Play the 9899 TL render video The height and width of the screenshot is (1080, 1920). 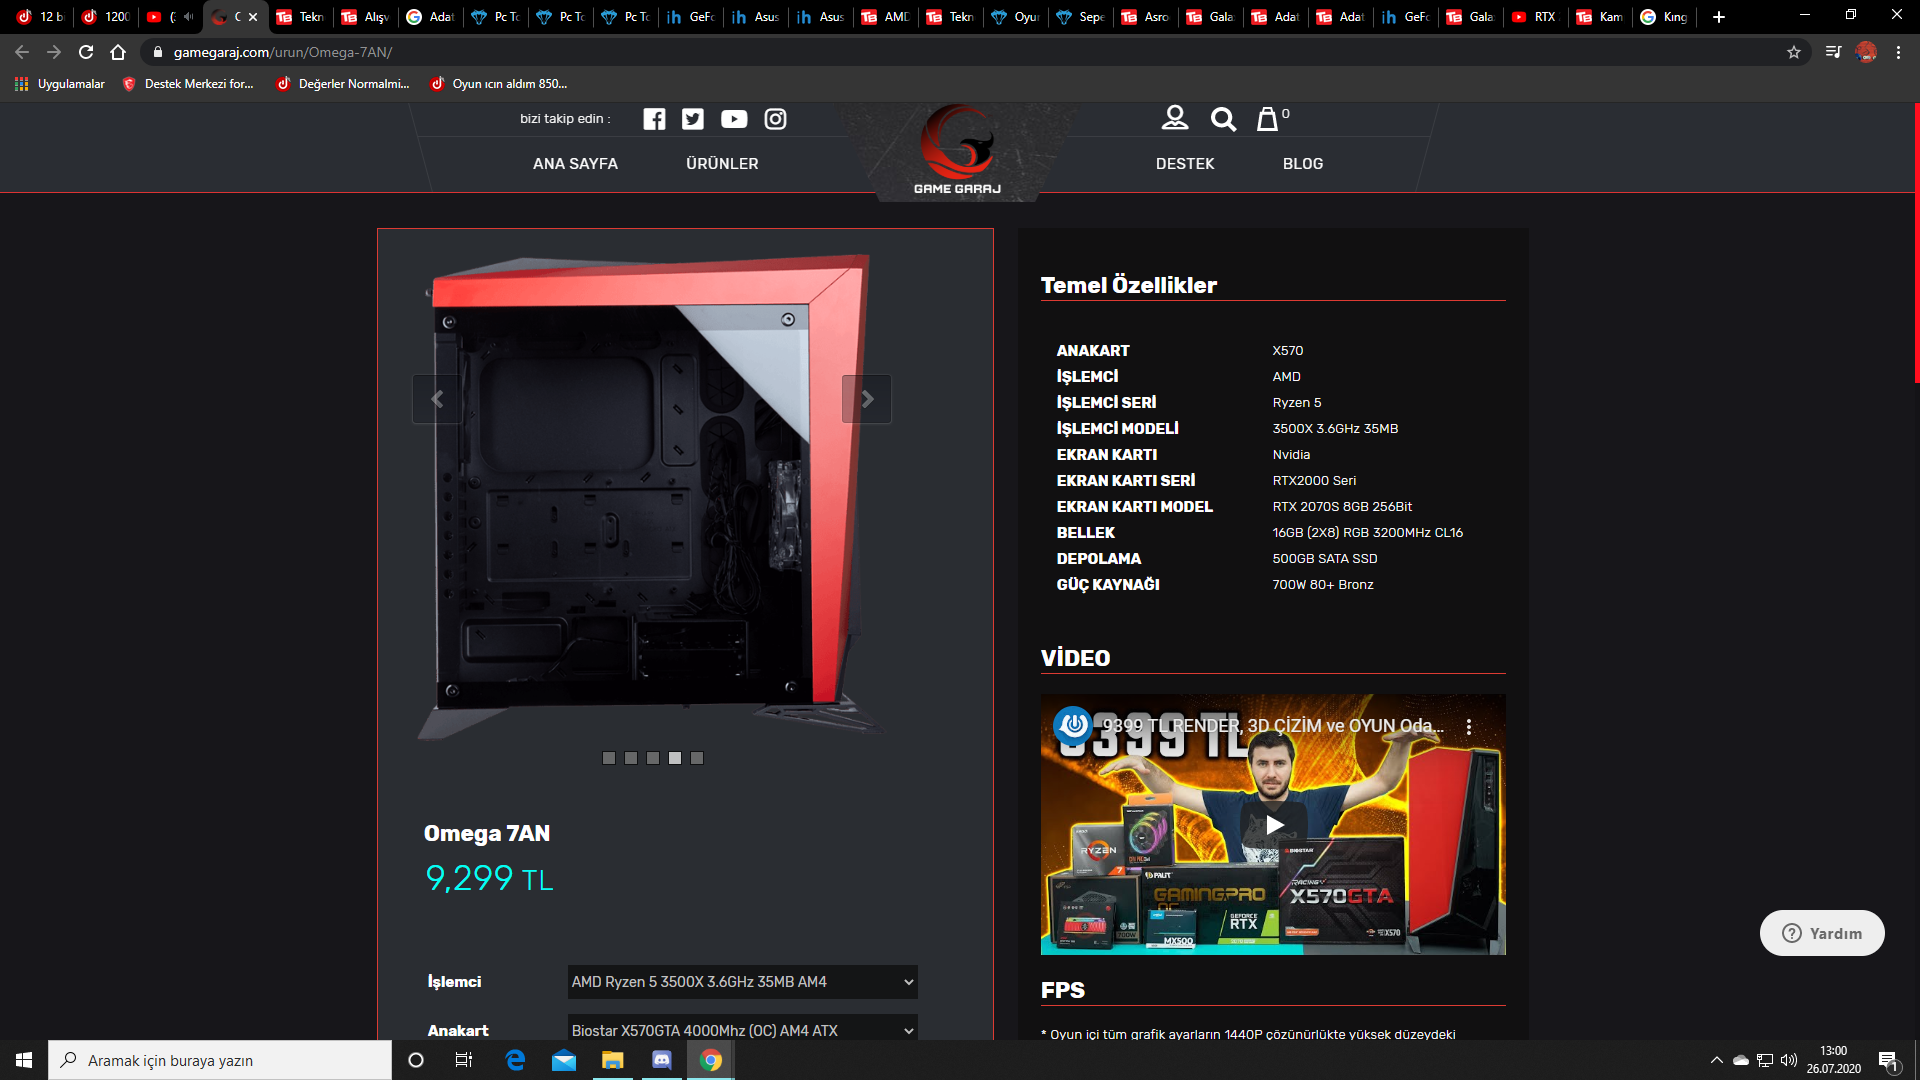point(1274,825)
